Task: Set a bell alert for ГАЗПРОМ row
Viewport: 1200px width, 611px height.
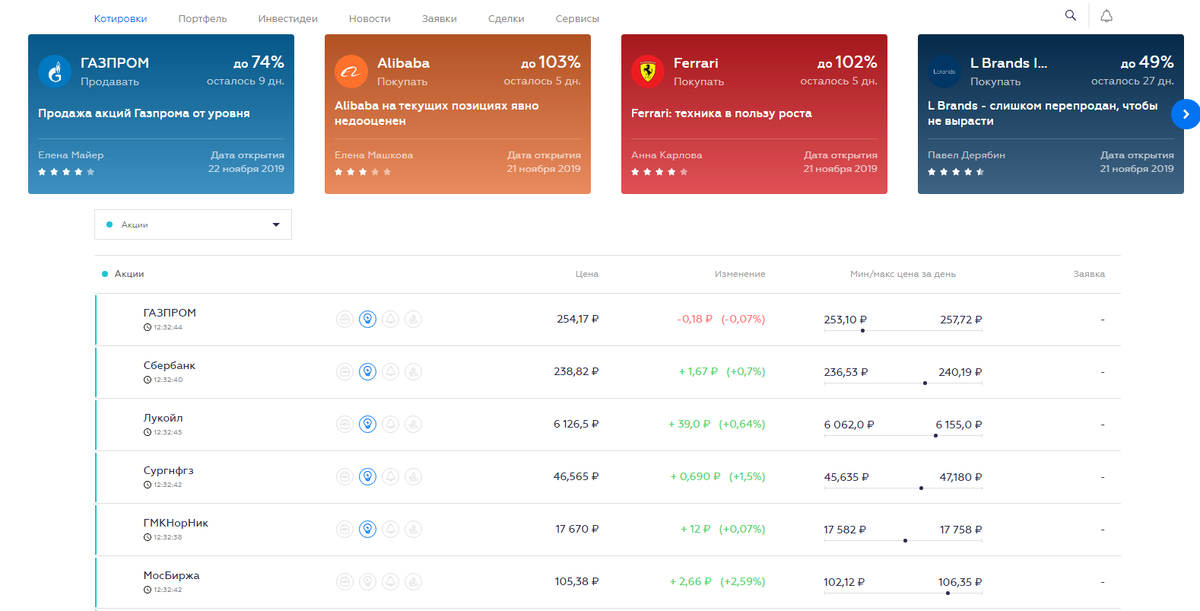Action: coord(390,319)
